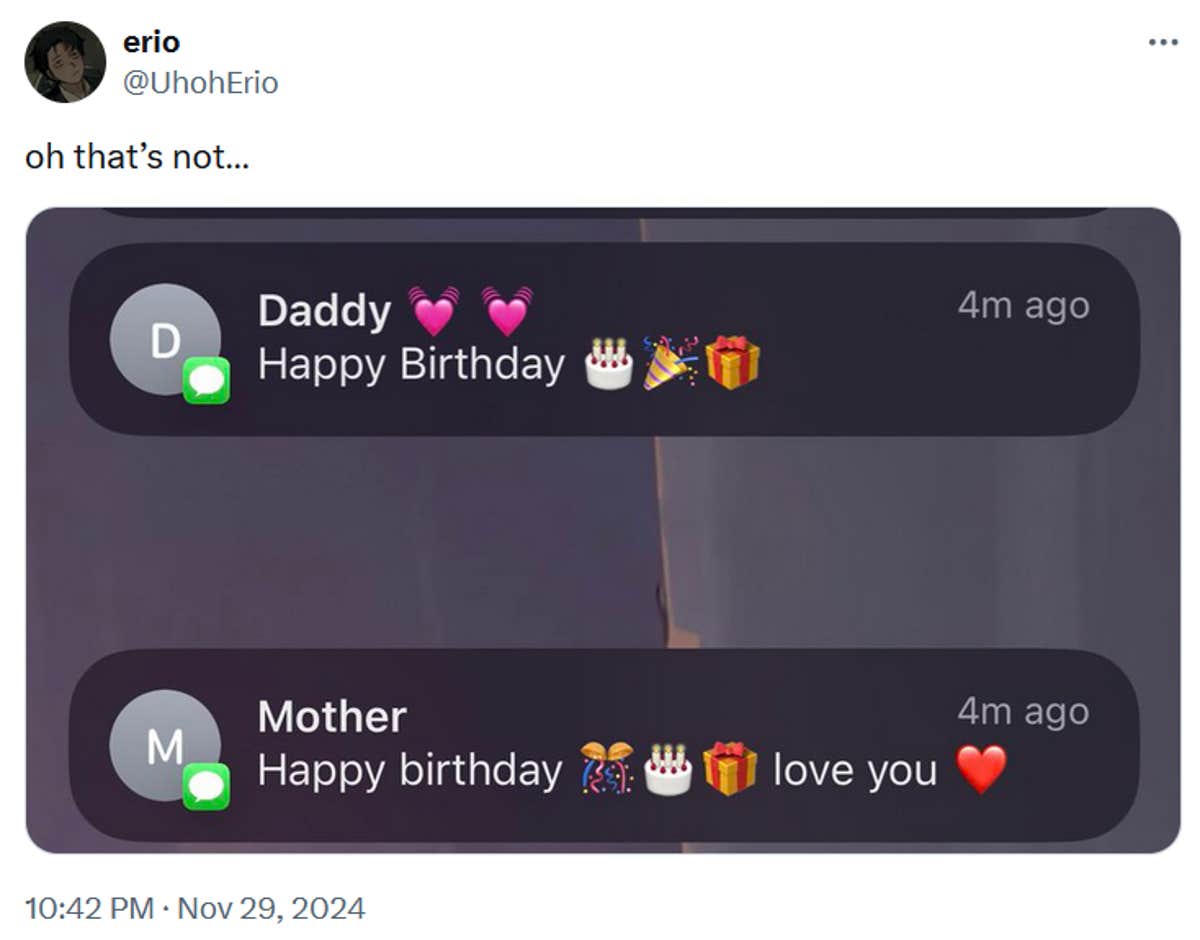Click the birthday cake emoji in Daddy's message
Viewport: 1200px width, 940px height.
click(x=610, y=364)
